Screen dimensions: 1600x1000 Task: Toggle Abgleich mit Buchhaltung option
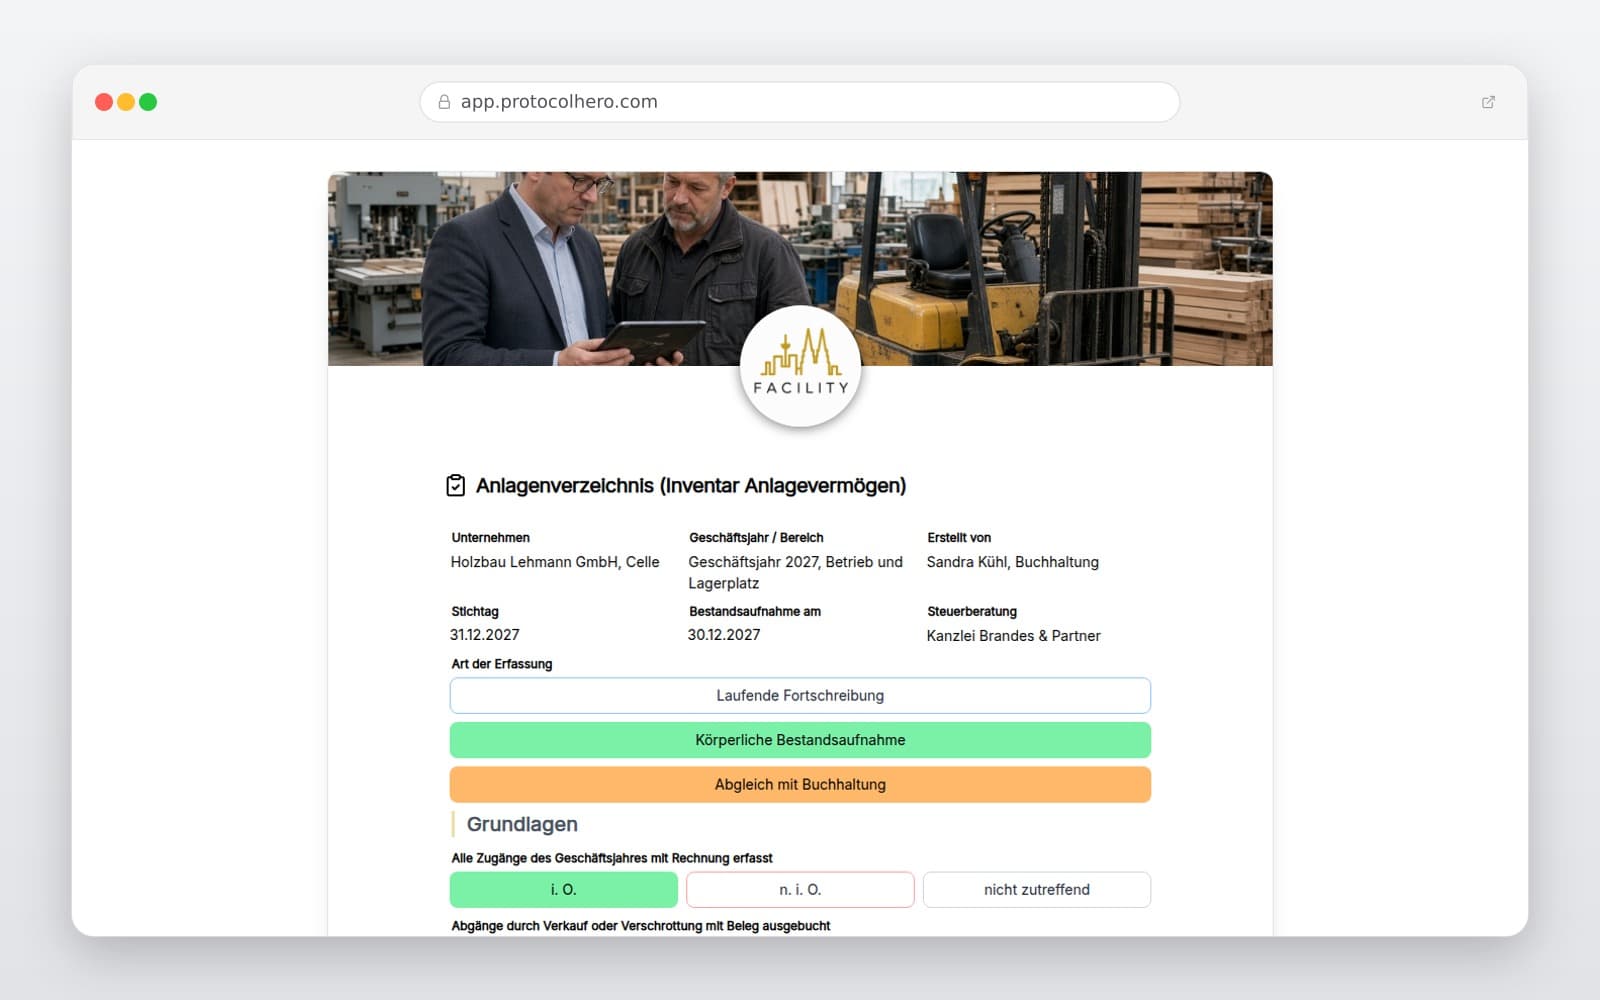point(800,784)
